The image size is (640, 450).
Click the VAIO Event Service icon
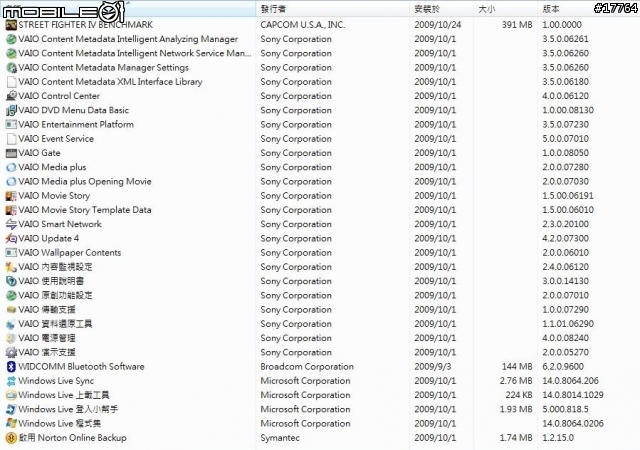11,139
